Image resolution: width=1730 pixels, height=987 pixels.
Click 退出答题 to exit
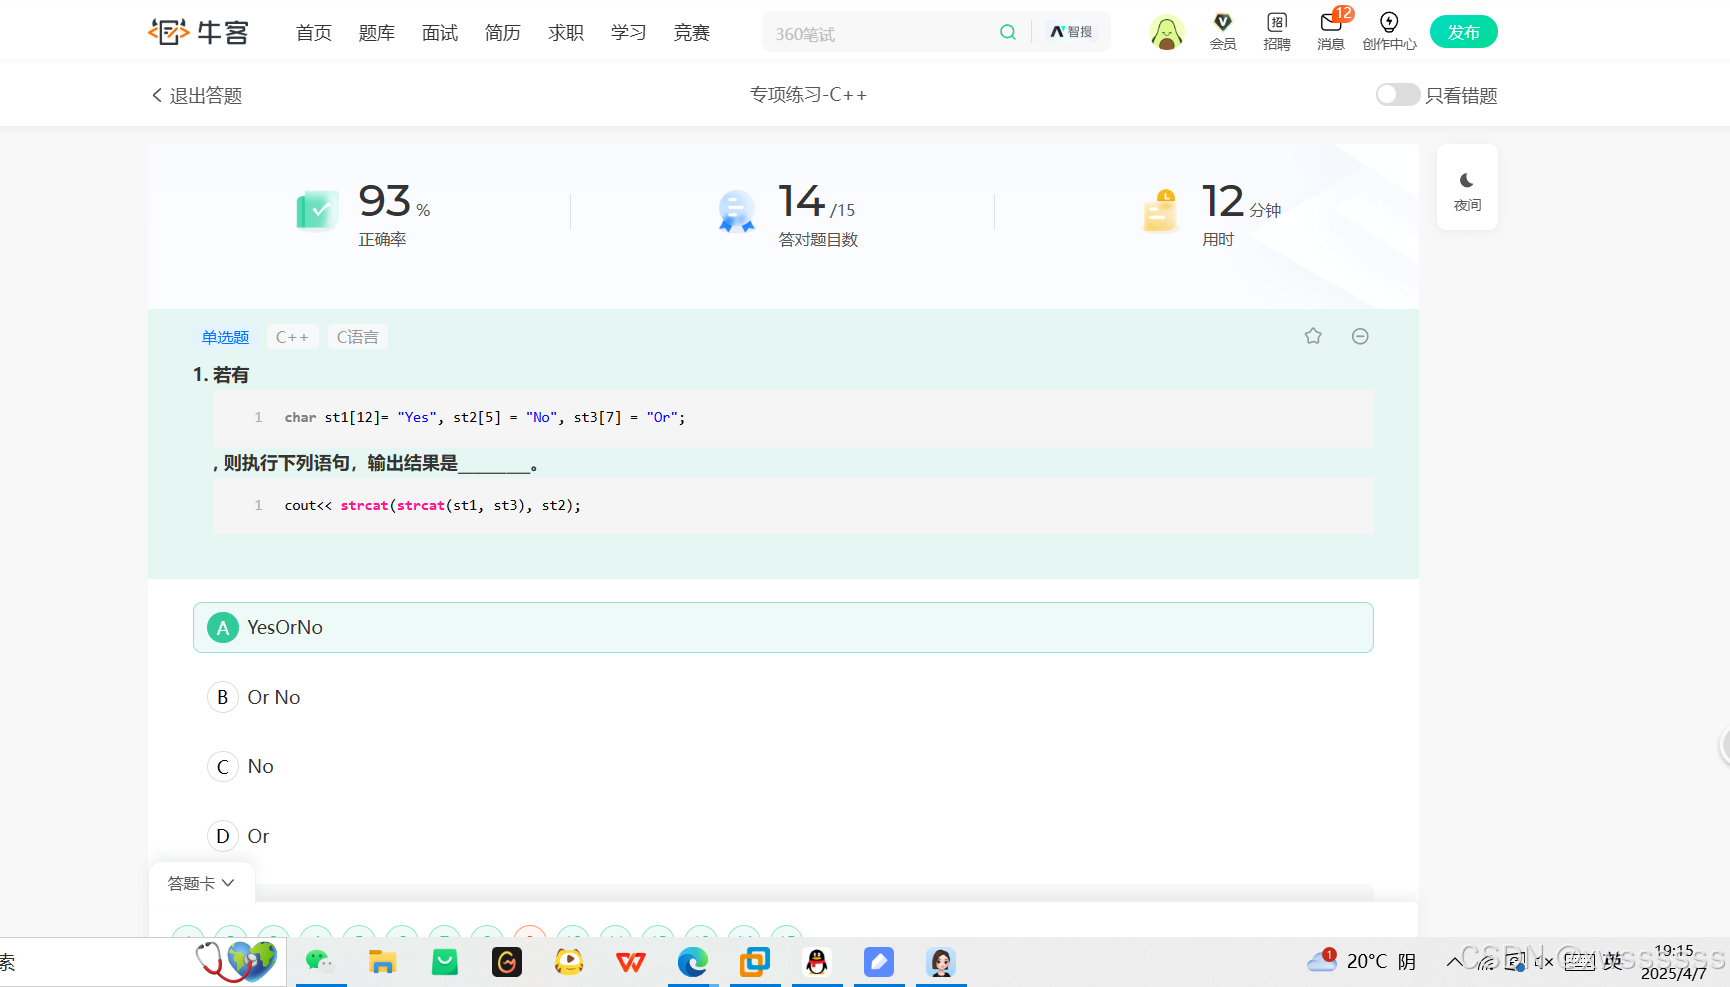tap(197, 95)
